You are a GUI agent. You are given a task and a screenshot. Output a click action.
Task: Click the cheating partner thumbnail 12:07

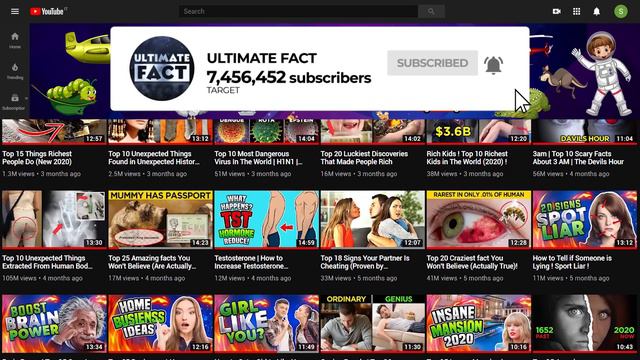click(x=372, y=219)
